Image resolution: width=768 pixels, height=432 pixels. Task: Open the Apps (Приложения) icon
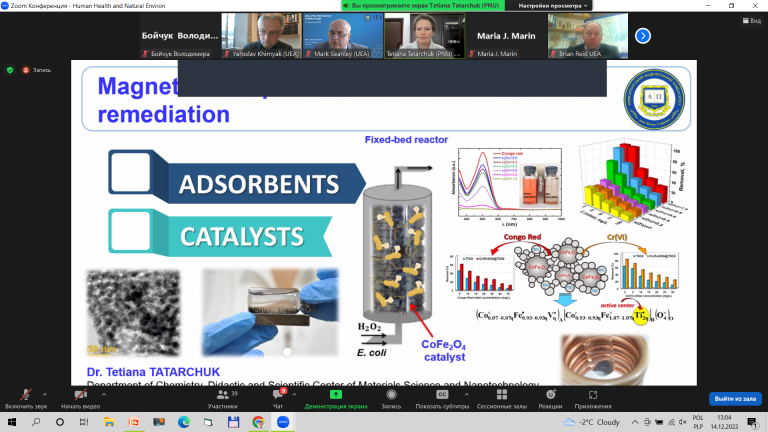593,394
